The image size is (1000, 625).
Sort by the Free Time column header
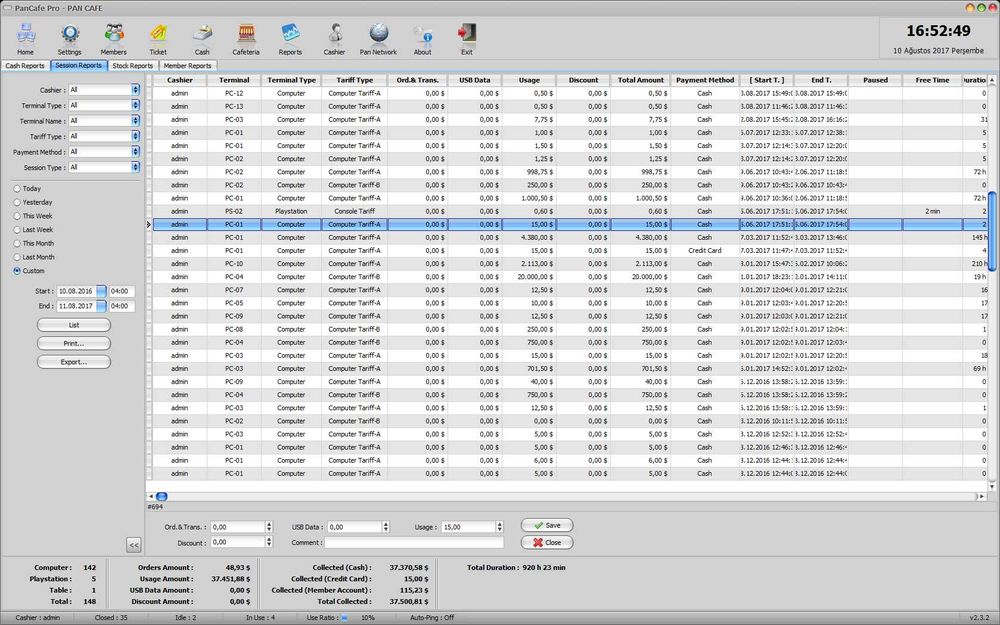click(x=932, y=80)
